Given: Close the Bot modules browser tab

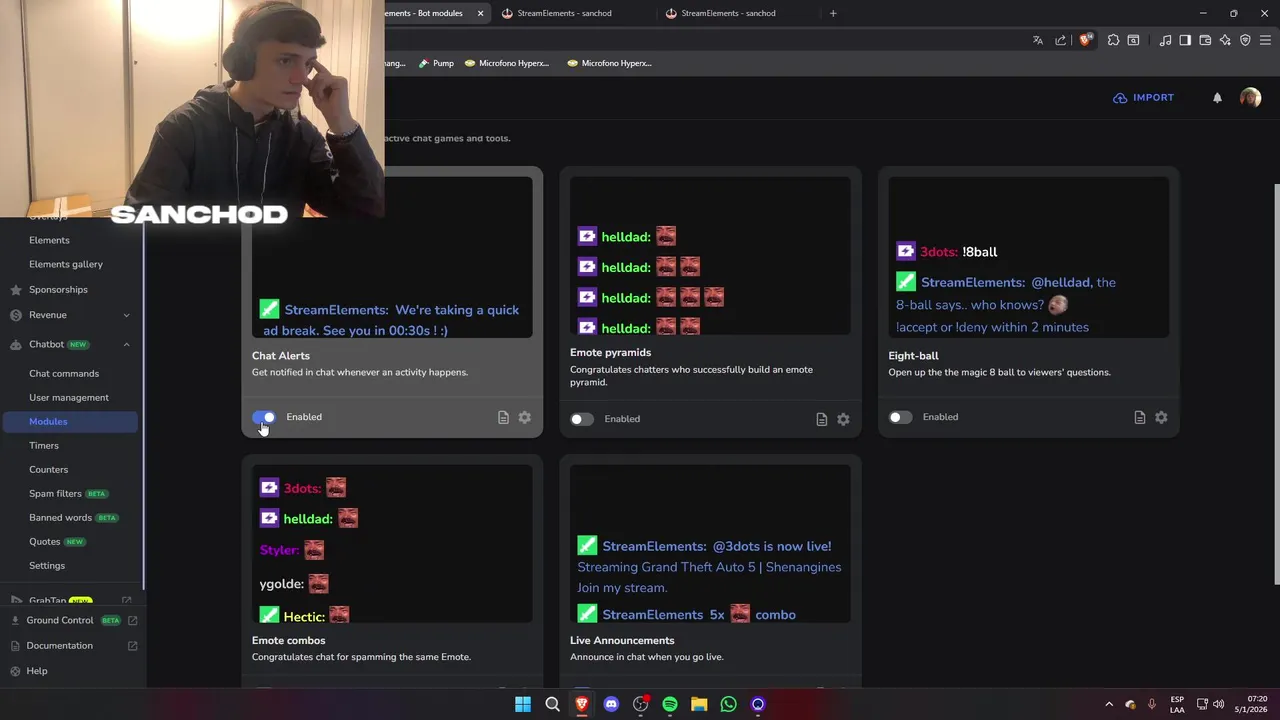Looking at the screenshot, I should coord(481,13).
